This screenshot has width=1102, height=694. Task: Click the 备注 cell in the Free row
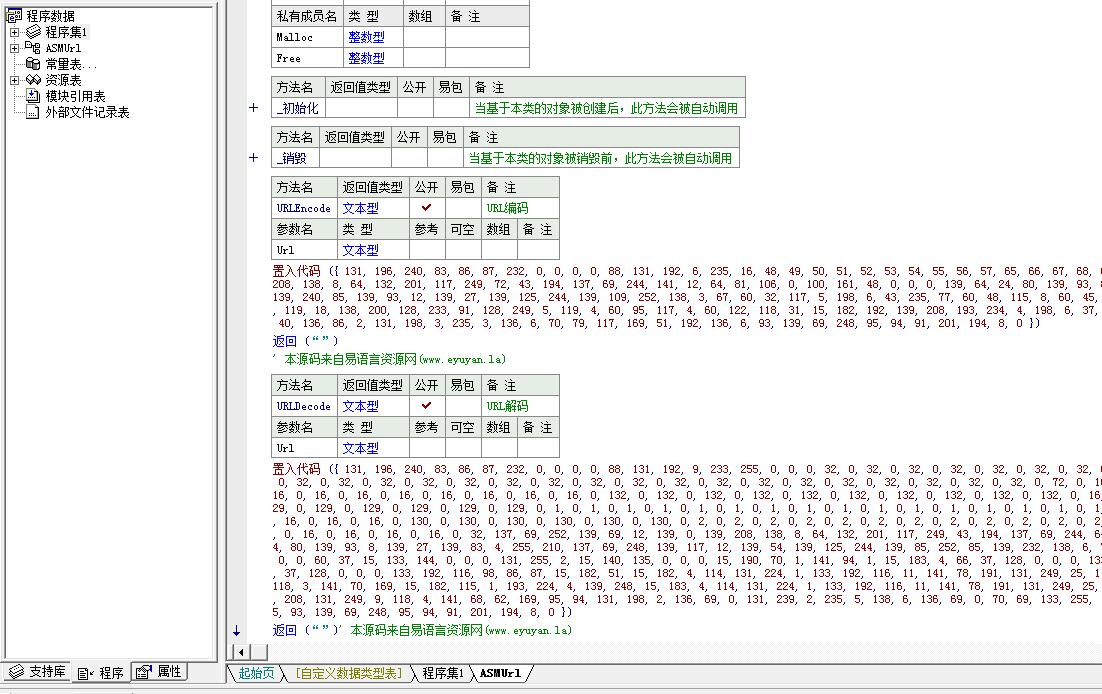[x=487, y=58]
